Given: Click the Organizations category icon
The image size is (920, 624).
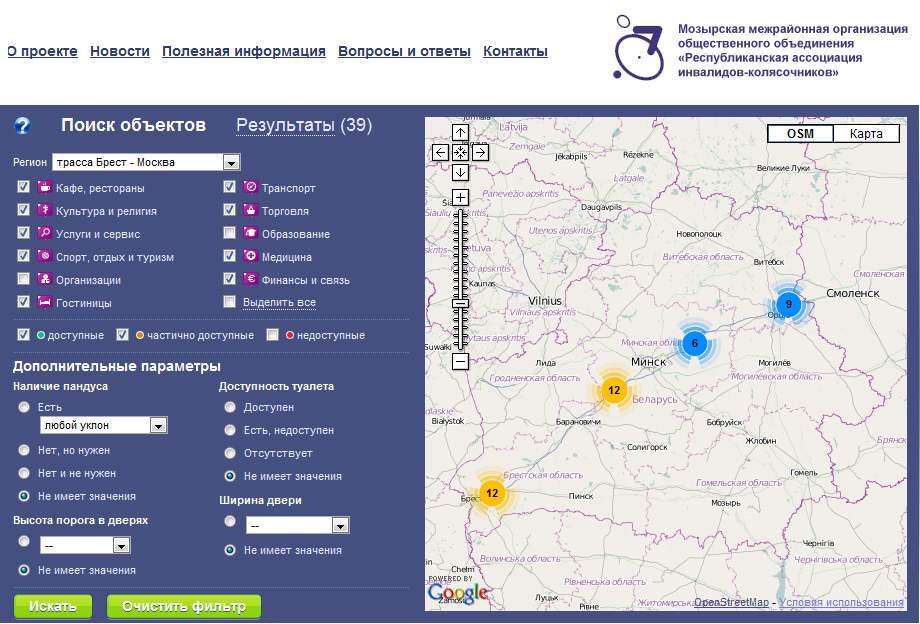Looking at the screenshot, I should tap(45, 279).
